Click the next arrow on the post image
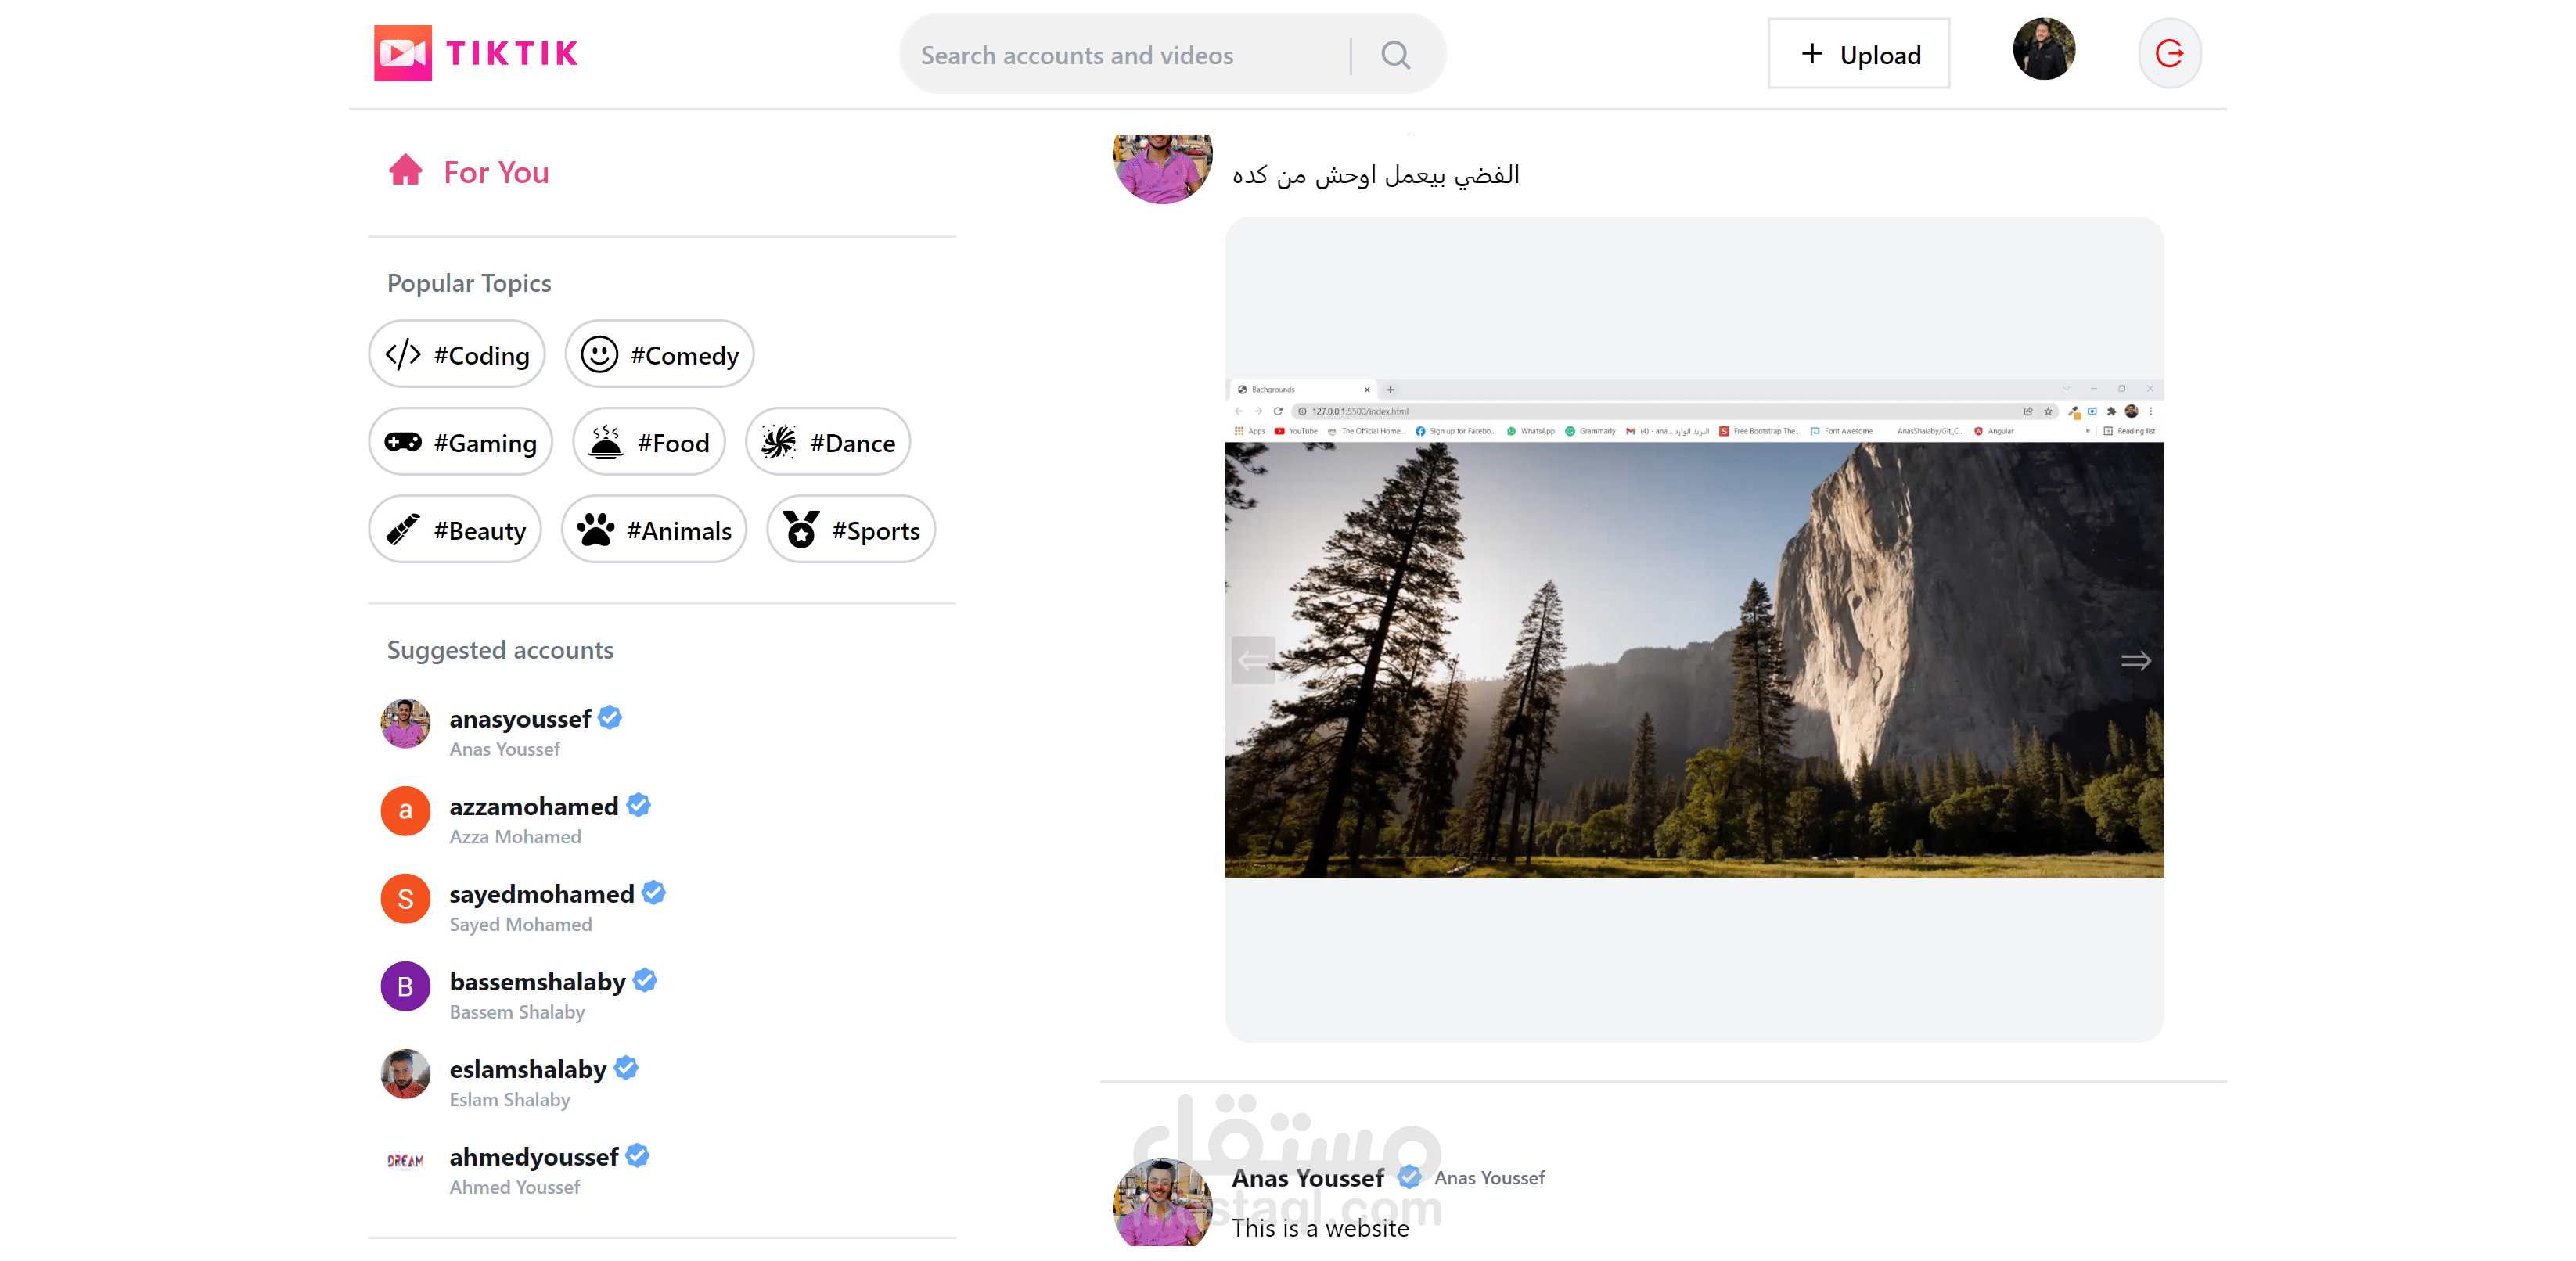The height and width of the screenshot is (1261, 2576). pyautogui.click(x=2136, y=659)
